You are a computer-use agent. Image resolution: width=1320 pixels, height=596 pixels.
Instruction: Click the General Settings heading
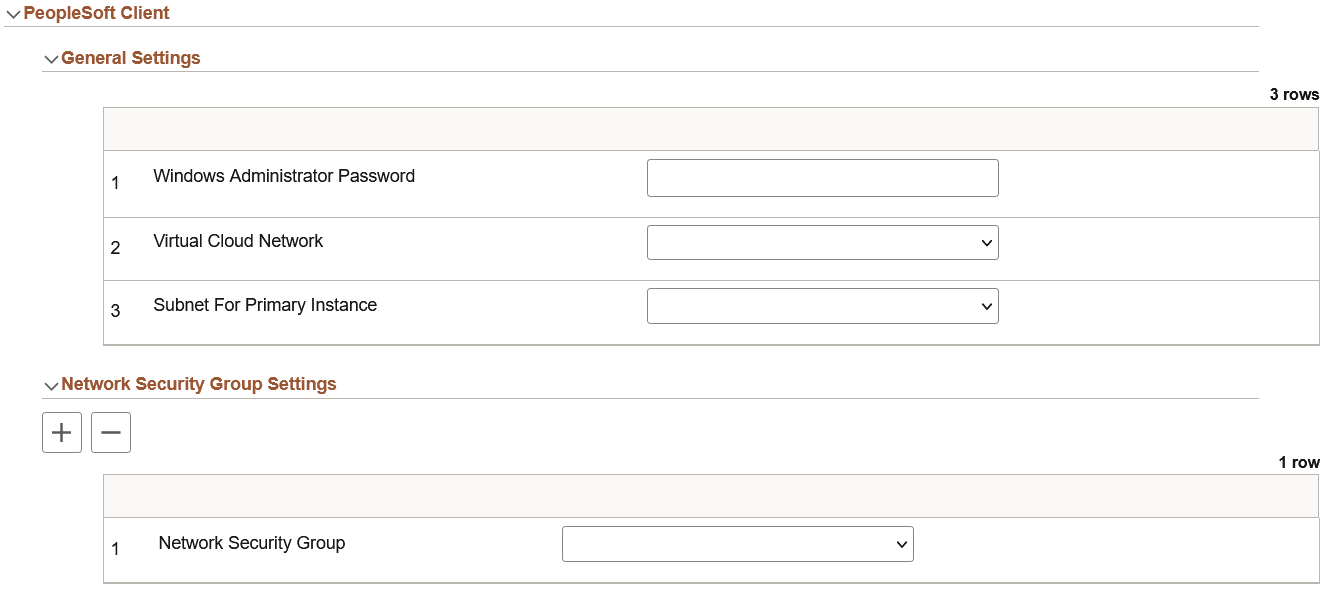(131, 58)
